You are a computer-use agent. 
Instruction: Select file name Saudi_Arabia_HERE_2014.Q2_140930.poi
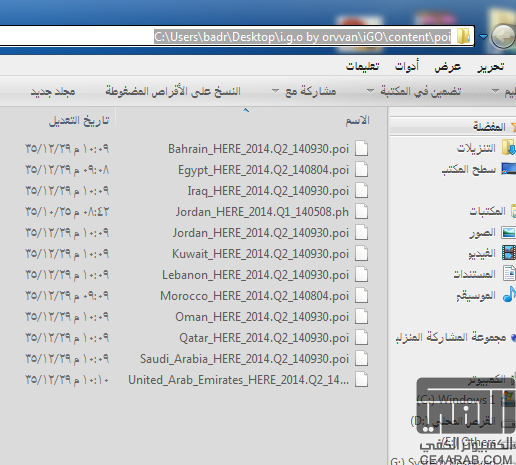pos(244,359)
